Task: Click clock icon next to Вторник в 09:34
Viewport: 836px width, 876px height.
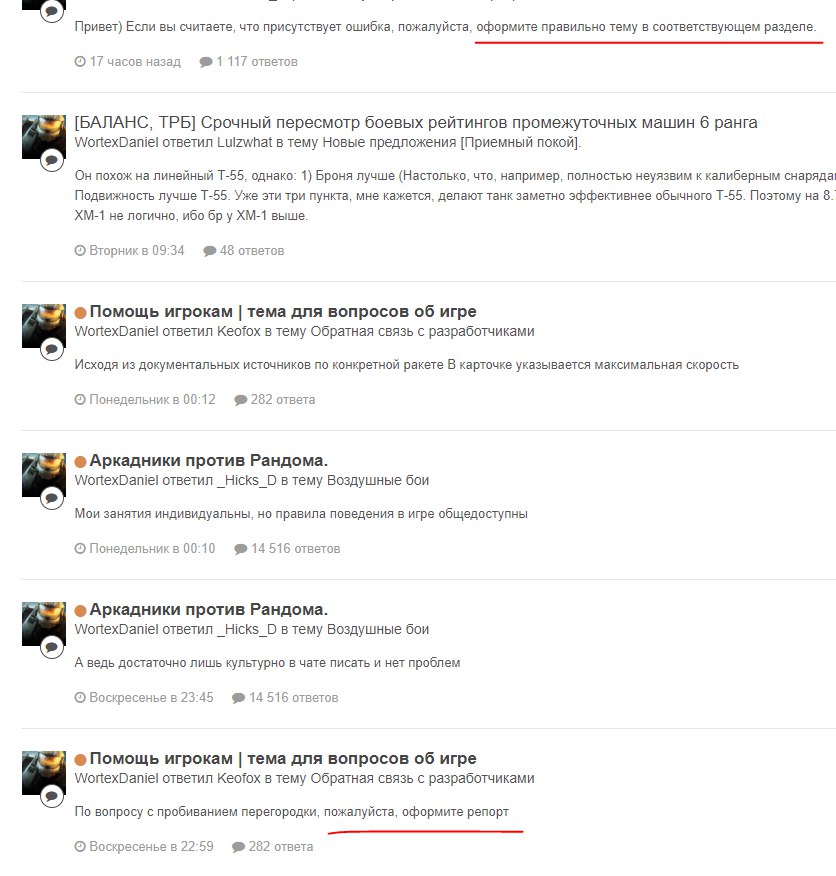Action: point(80,250)
